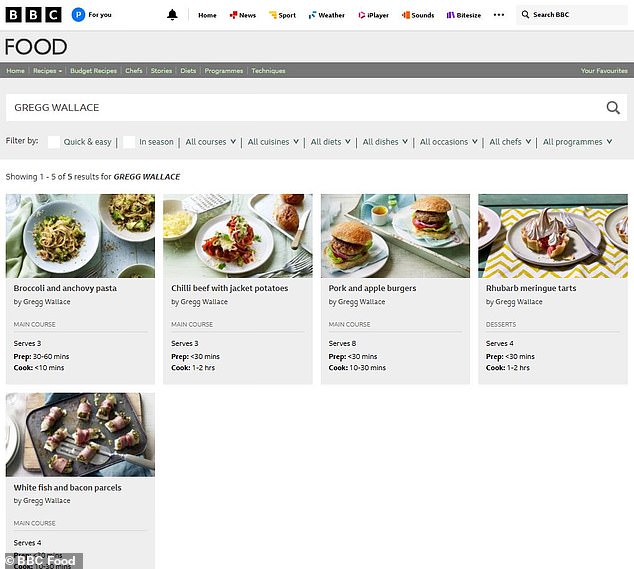Click 'by Gregg Wallace' under Broccoli pasta
Image resolution: width=634 pixels, height=569 pixels.
coord(42,302)
